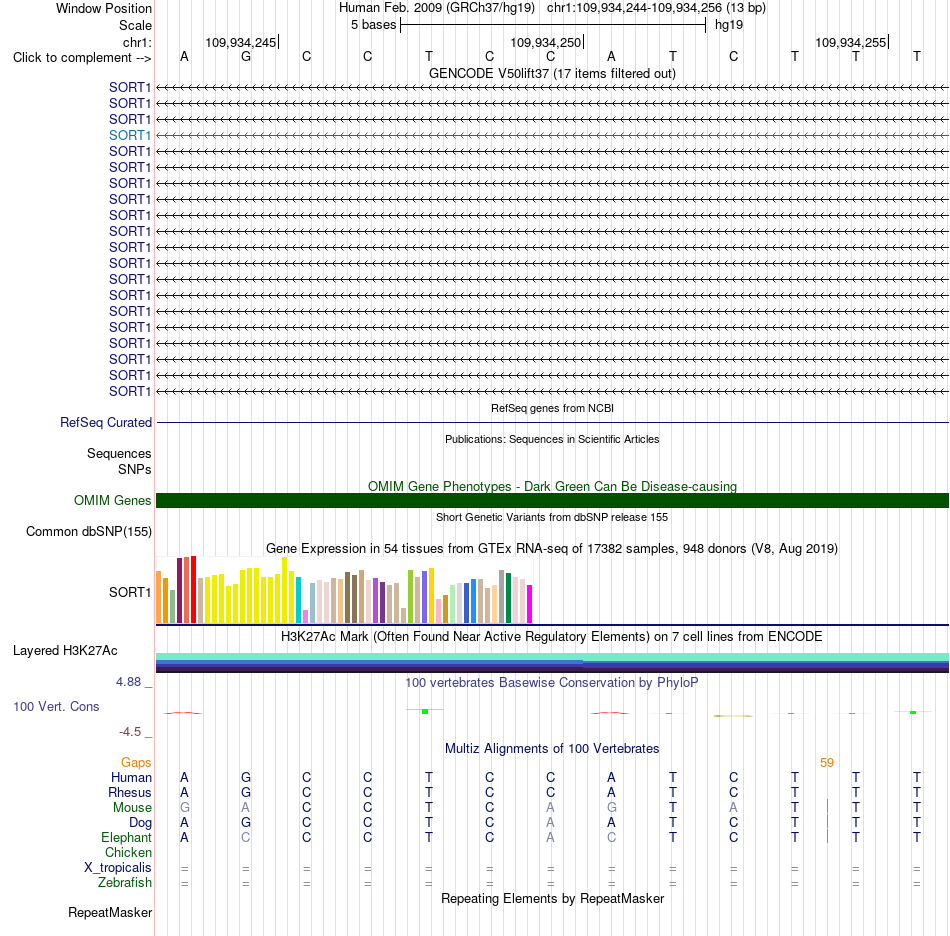Select the Elephant alignment row label

click(127, 837)
